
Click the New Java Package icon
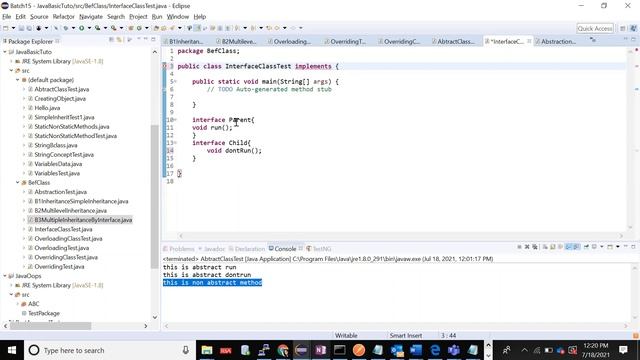[x=131, y=28]
